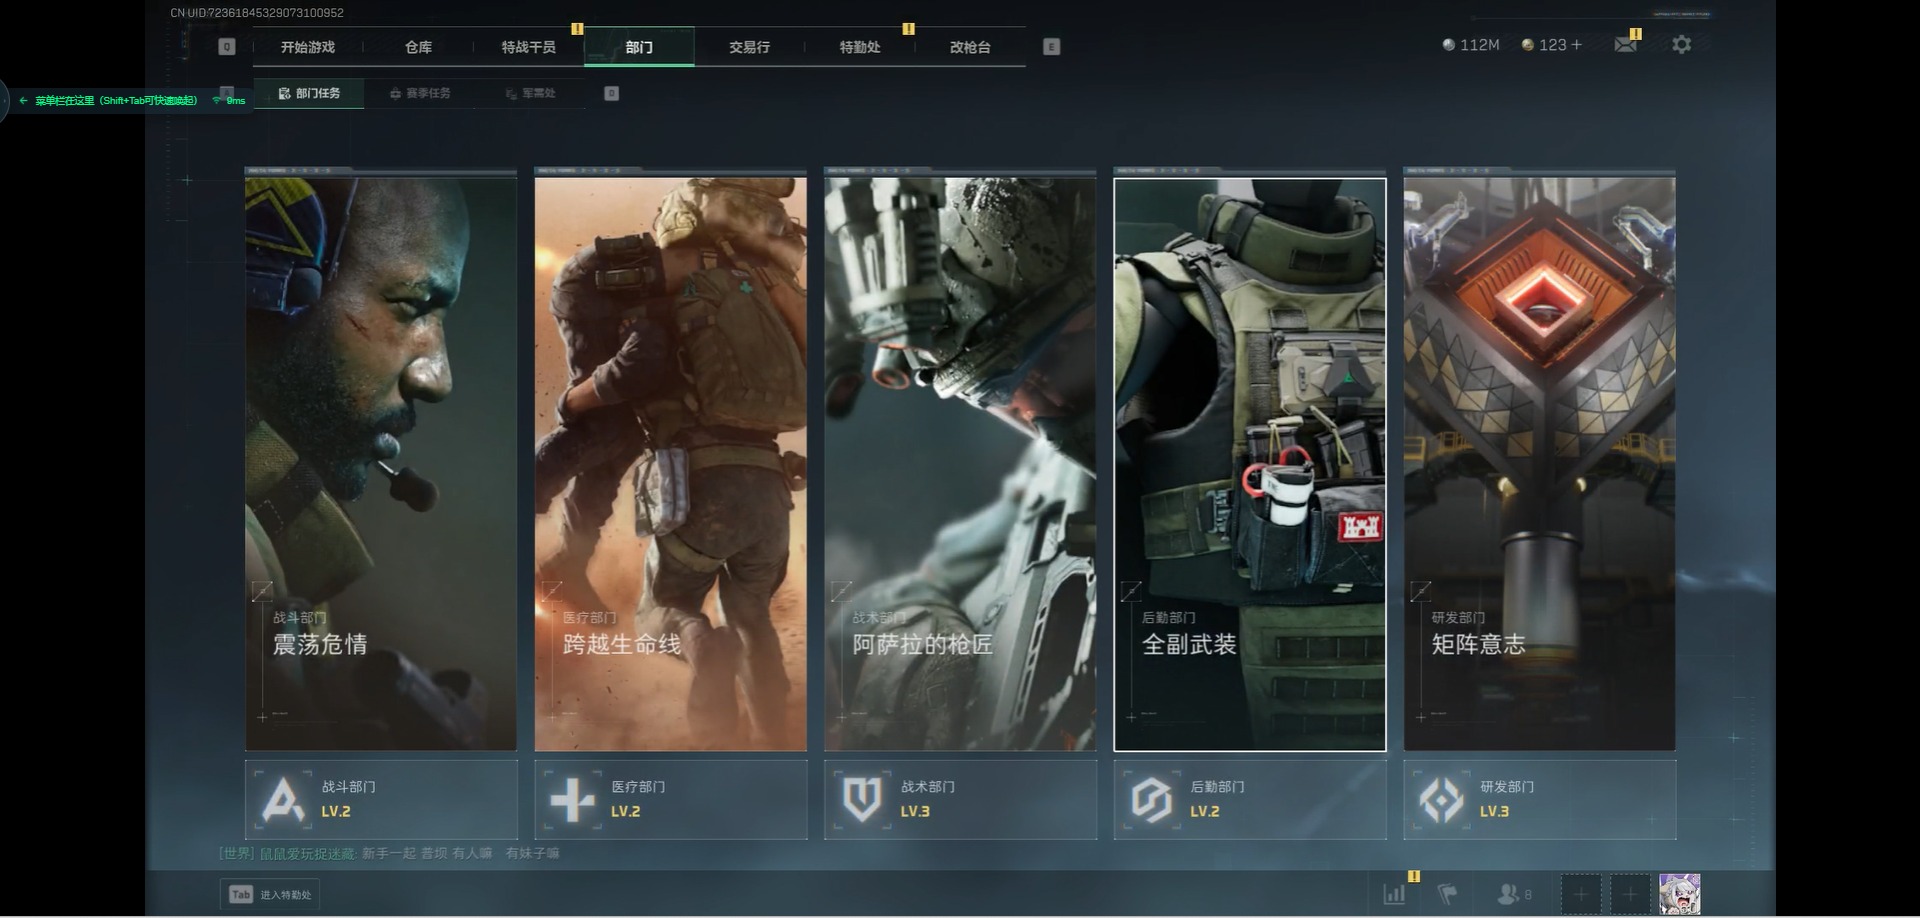Click LV.2 under the 后勤部门 label

(x=1205, y=811)
